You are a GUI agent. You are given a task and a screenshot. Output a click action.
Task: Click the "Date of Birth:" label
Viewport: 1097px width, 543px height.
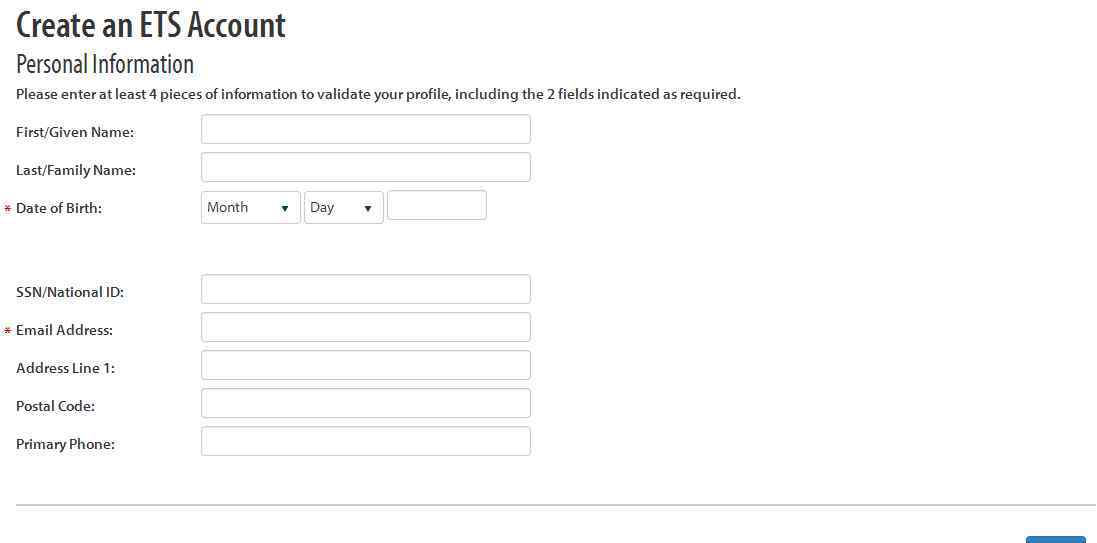59,208
